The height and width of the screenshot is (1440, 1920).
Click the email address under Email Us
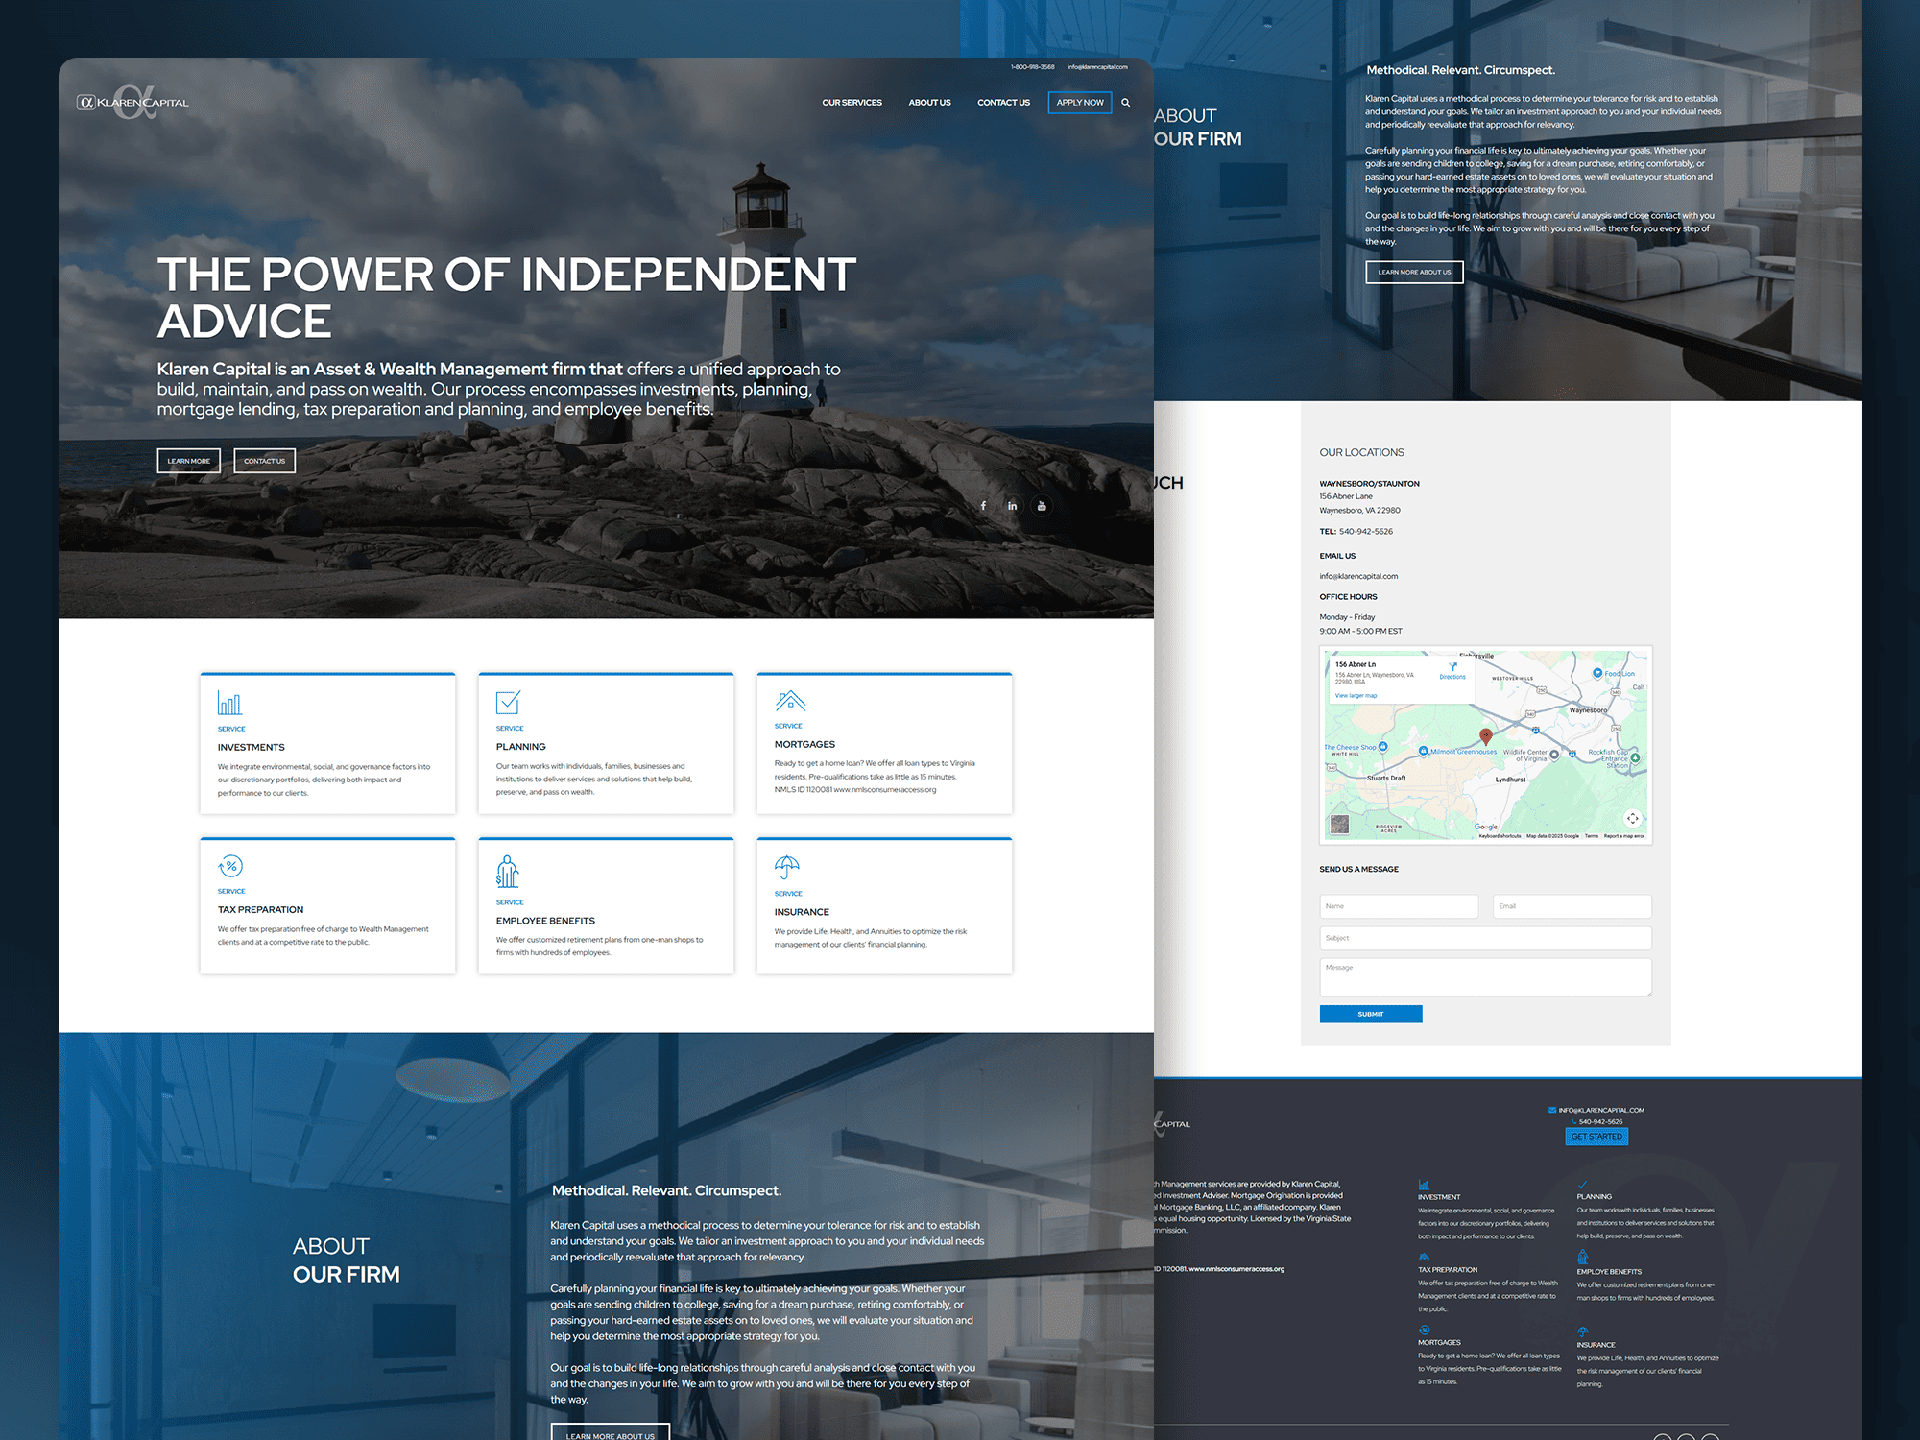[1359, 576]
